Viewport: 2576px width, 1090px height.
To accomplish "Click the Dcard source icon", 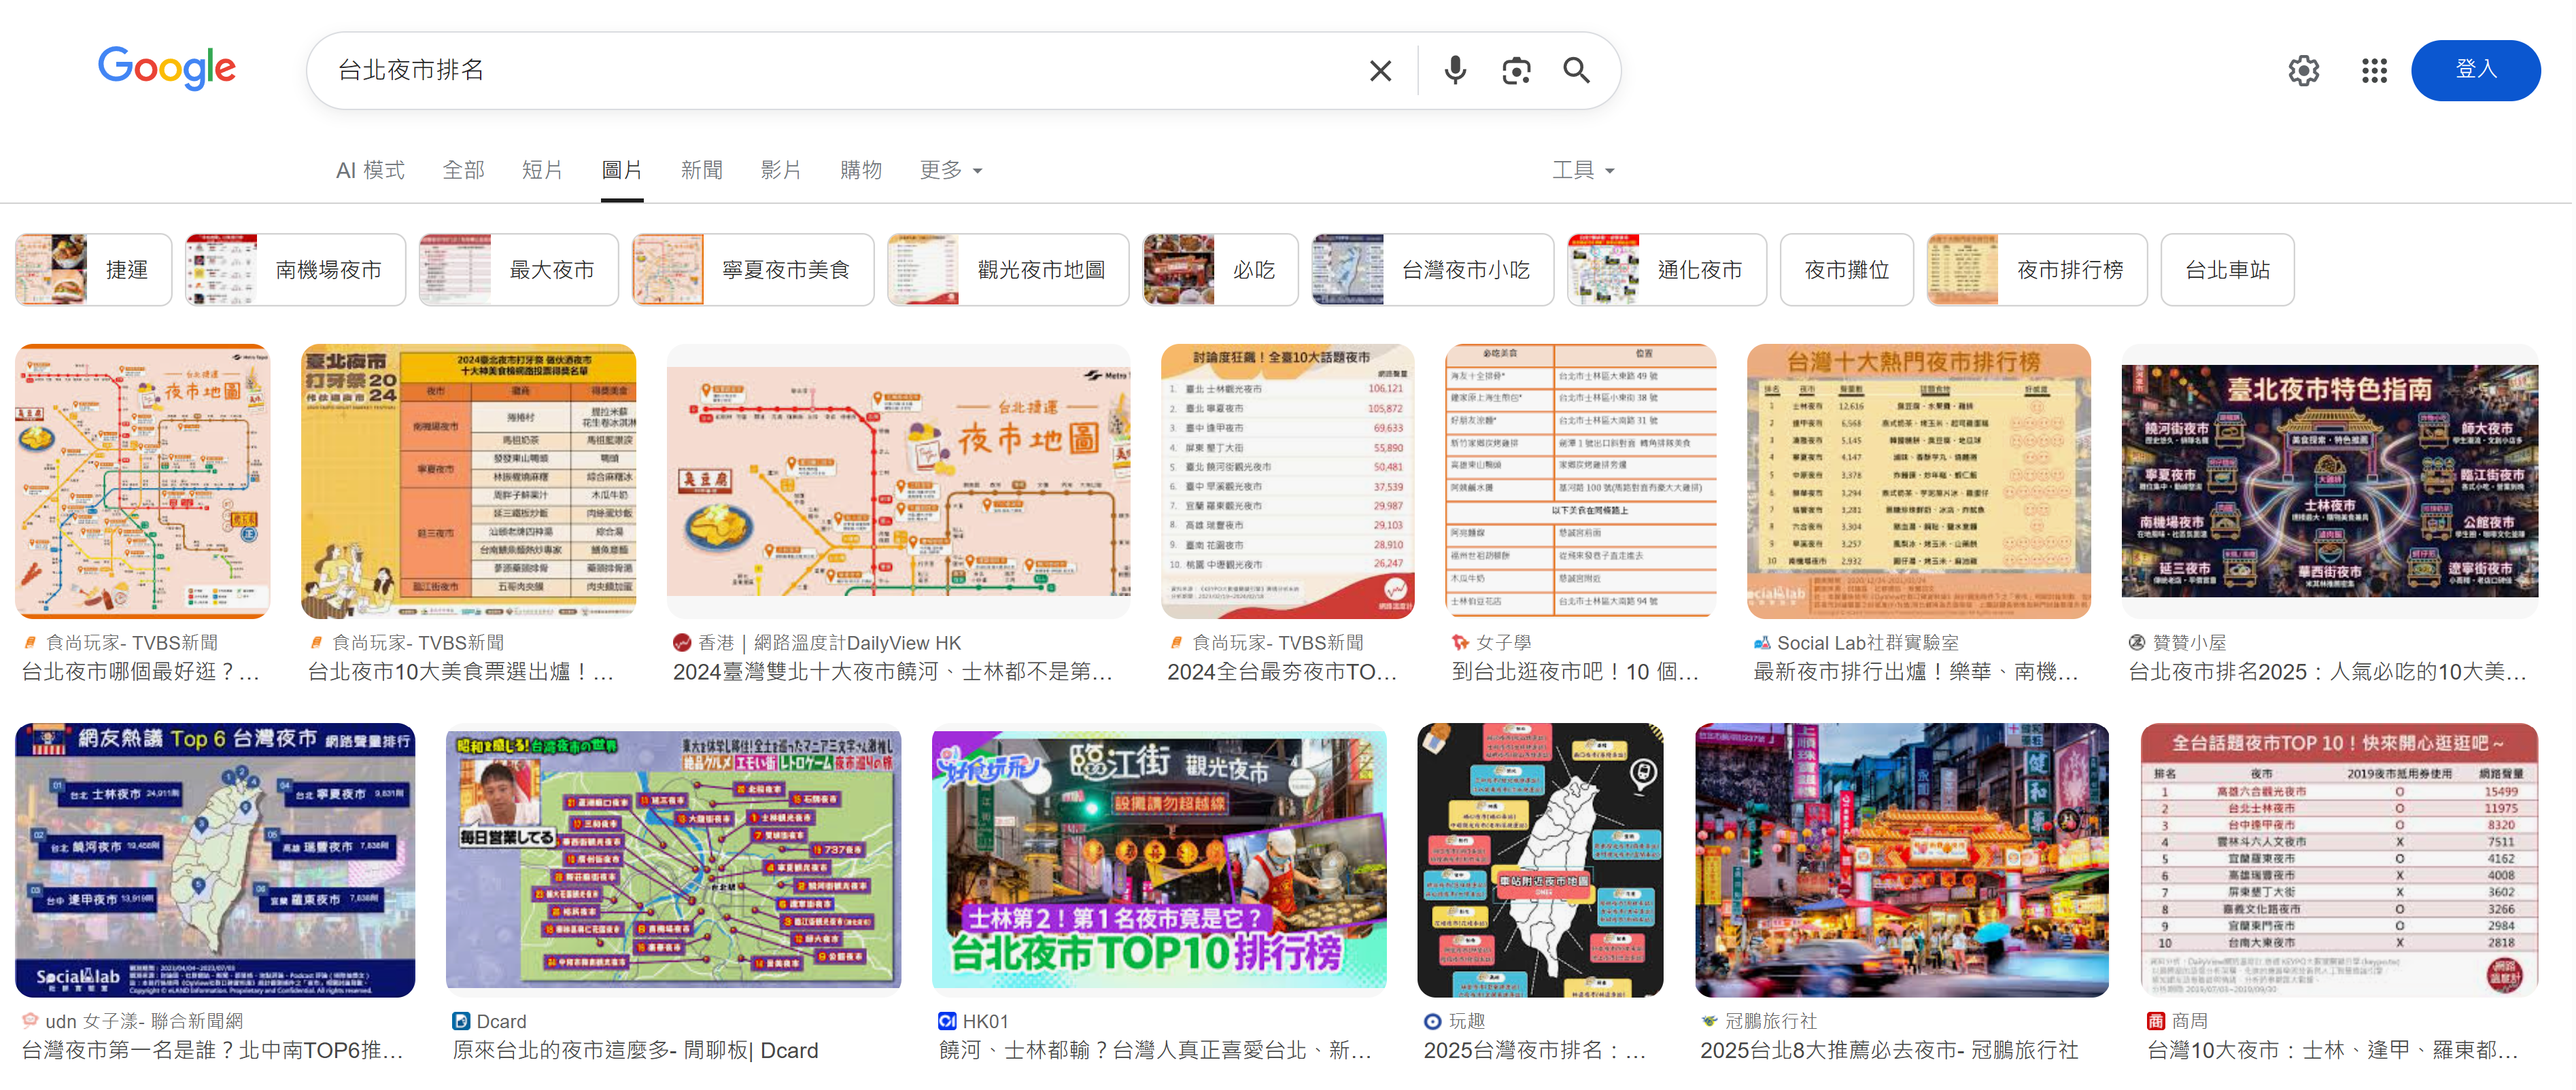I will tap(461, 1021).
